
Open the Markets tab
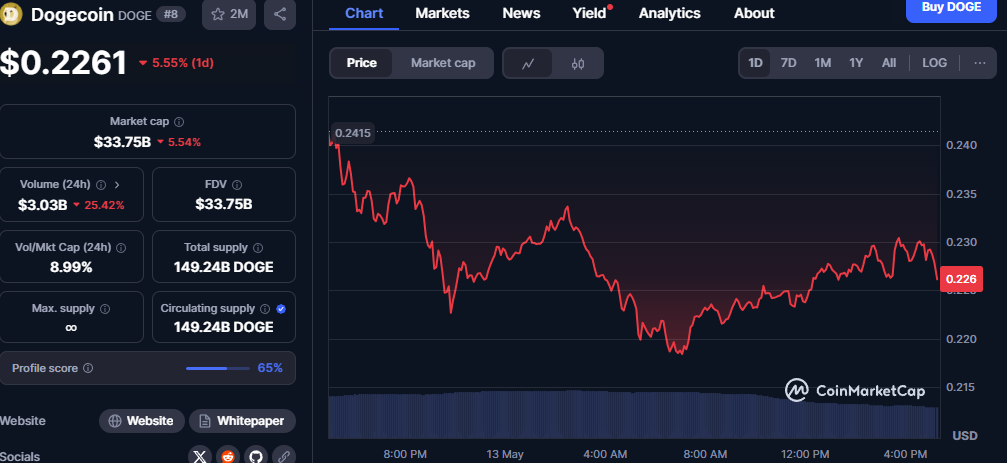(x=442, y=13)
